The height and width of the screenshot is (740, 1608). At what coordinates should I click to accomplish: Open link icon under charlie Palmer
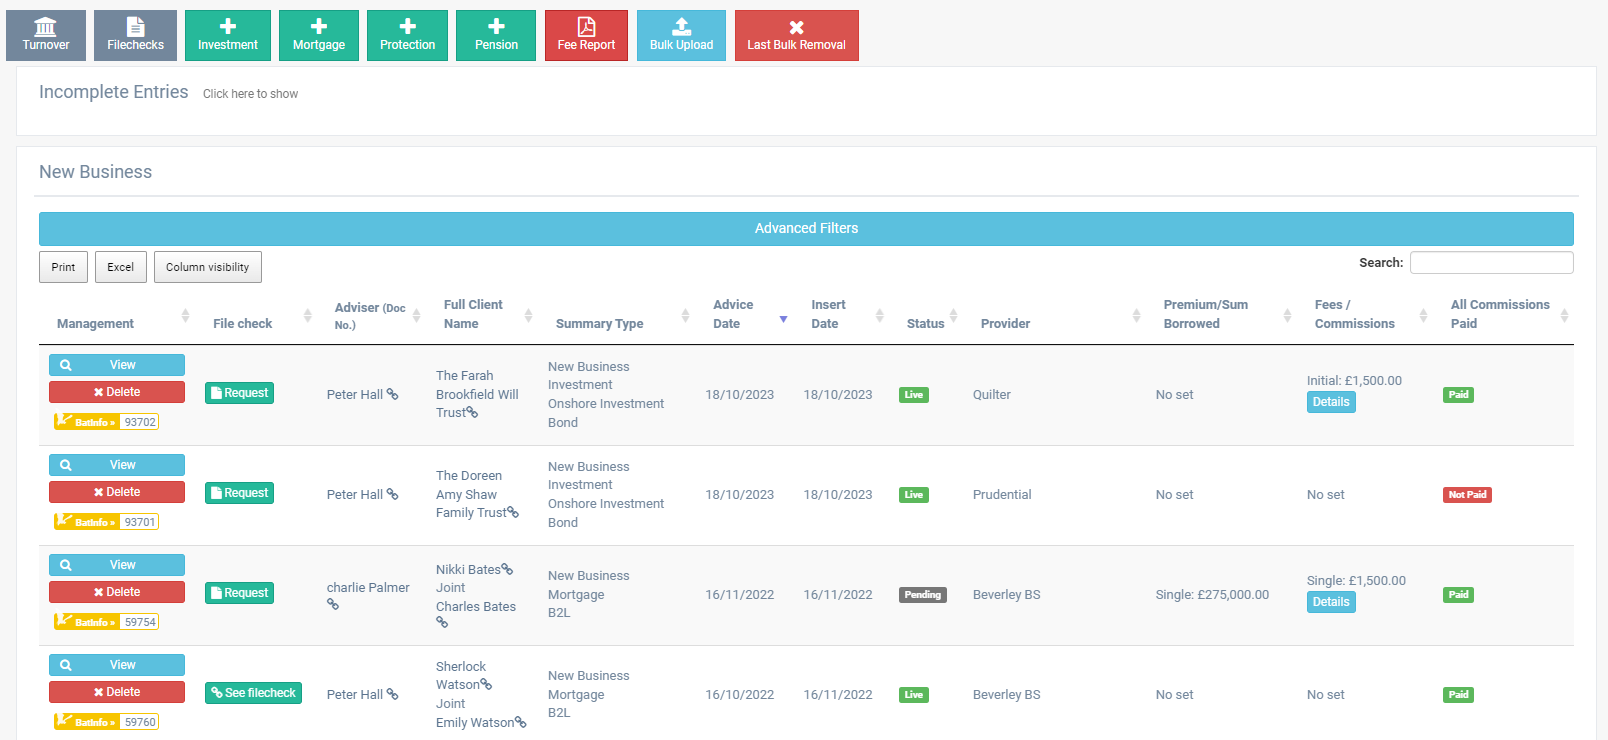pos(333,604)
